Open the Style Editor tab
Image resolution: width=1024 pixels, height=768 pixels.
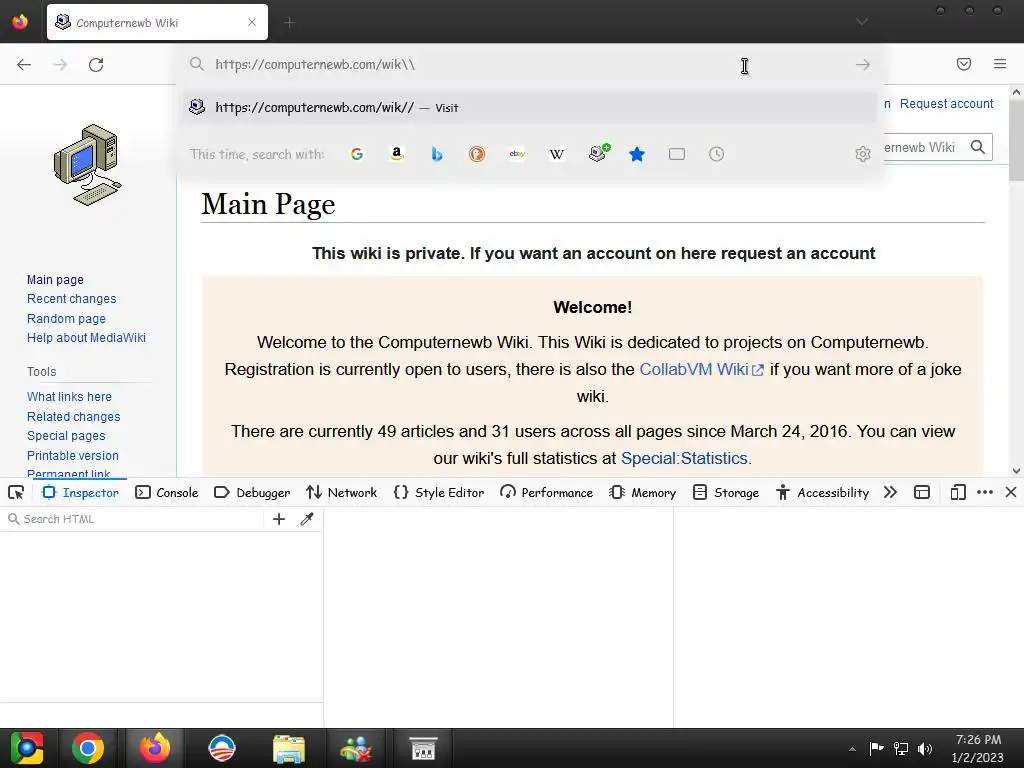click(439, 492)
